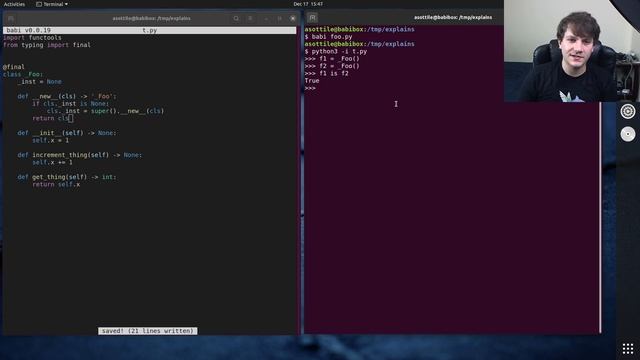The height and width of the screenshot is (360, 640).
Task: Open the disc icon in the dock
Action: (628, 134)
